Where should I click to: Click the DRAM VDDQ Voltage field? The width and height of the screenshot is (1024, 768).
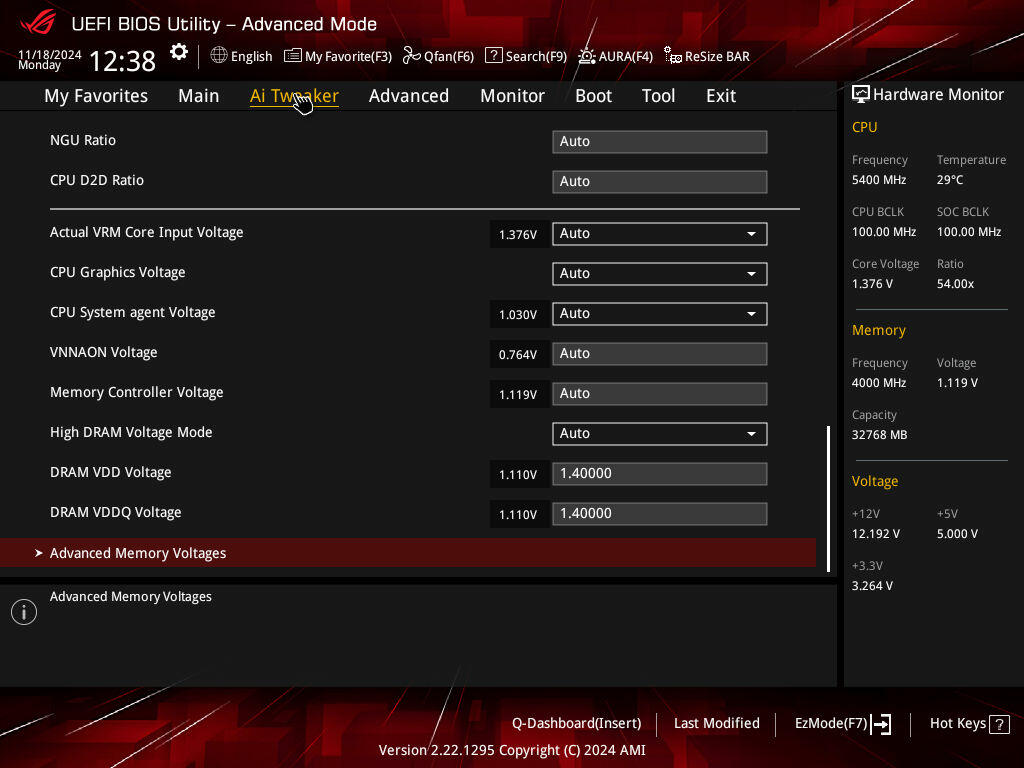660,513
